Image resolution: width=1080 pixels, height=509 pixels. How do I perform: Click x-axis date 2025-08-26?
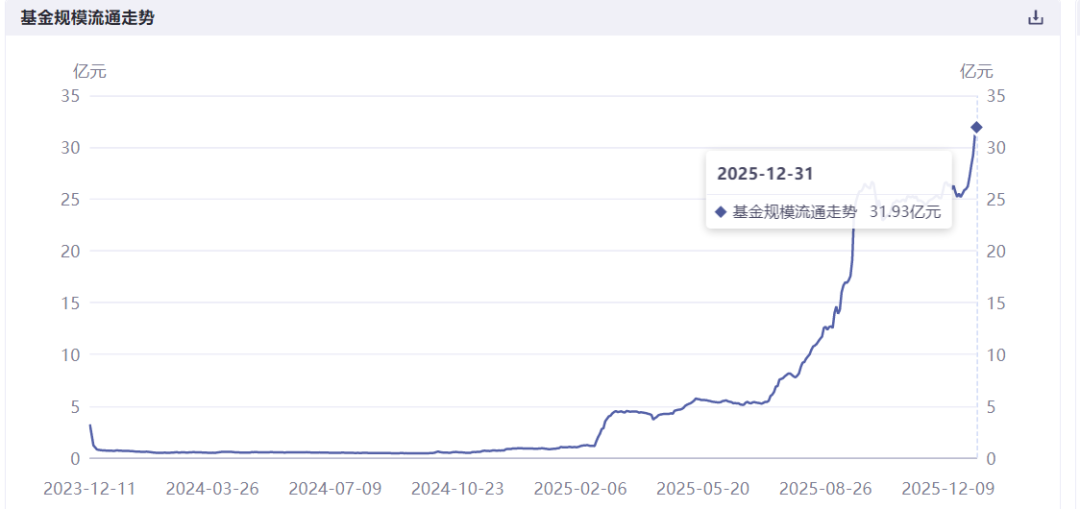coord(825,488)
